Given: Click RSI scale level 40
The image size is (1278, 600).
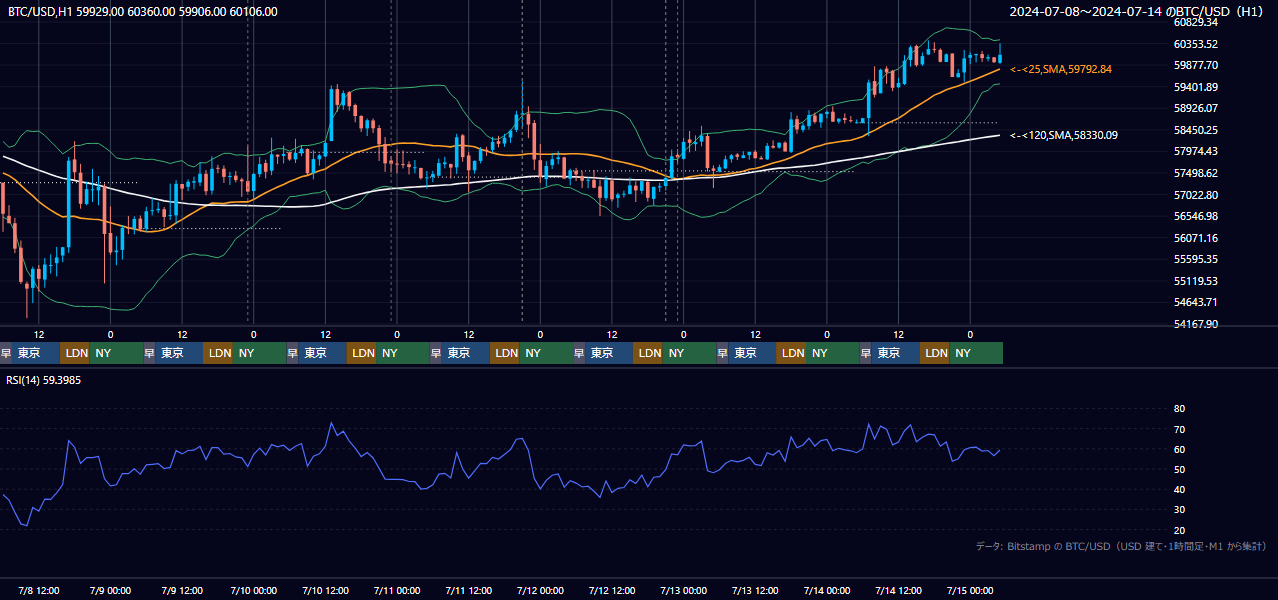Looking at the screenshot, I should 1179,489.
